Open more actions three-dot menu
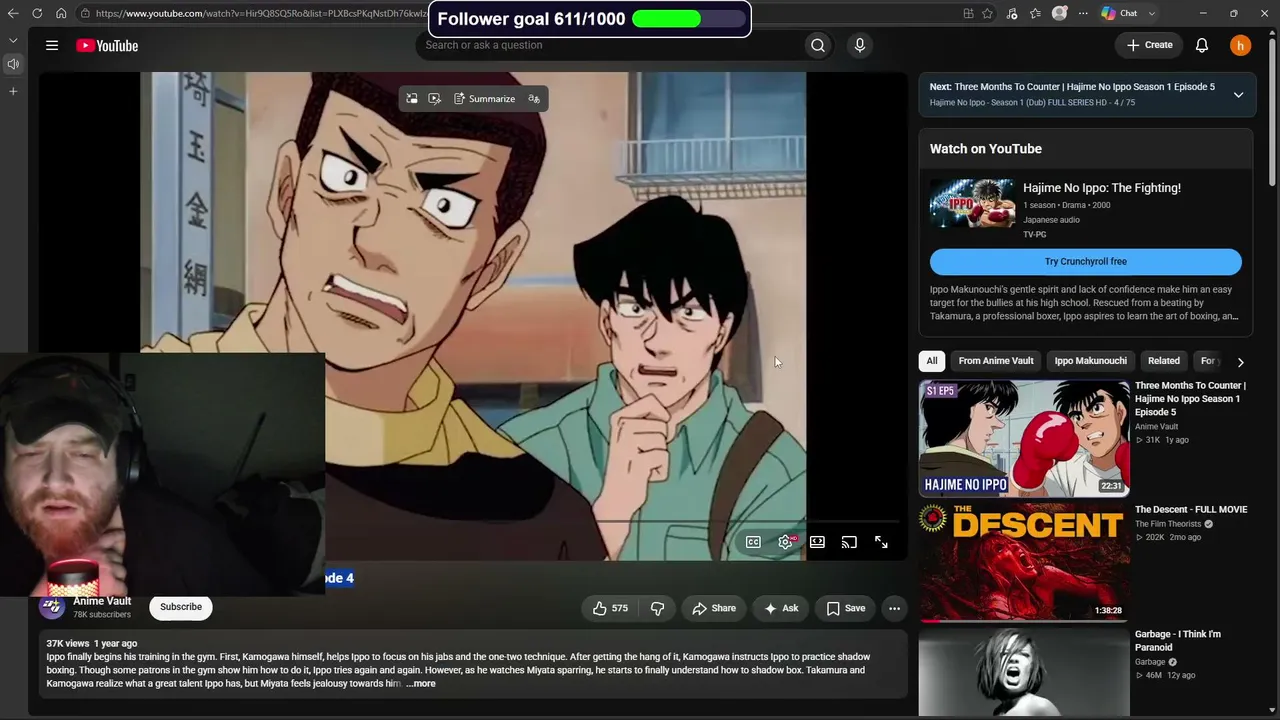The width and height of the screenshot is (1280, 720). pyautogui.click(x=894, y=608)
